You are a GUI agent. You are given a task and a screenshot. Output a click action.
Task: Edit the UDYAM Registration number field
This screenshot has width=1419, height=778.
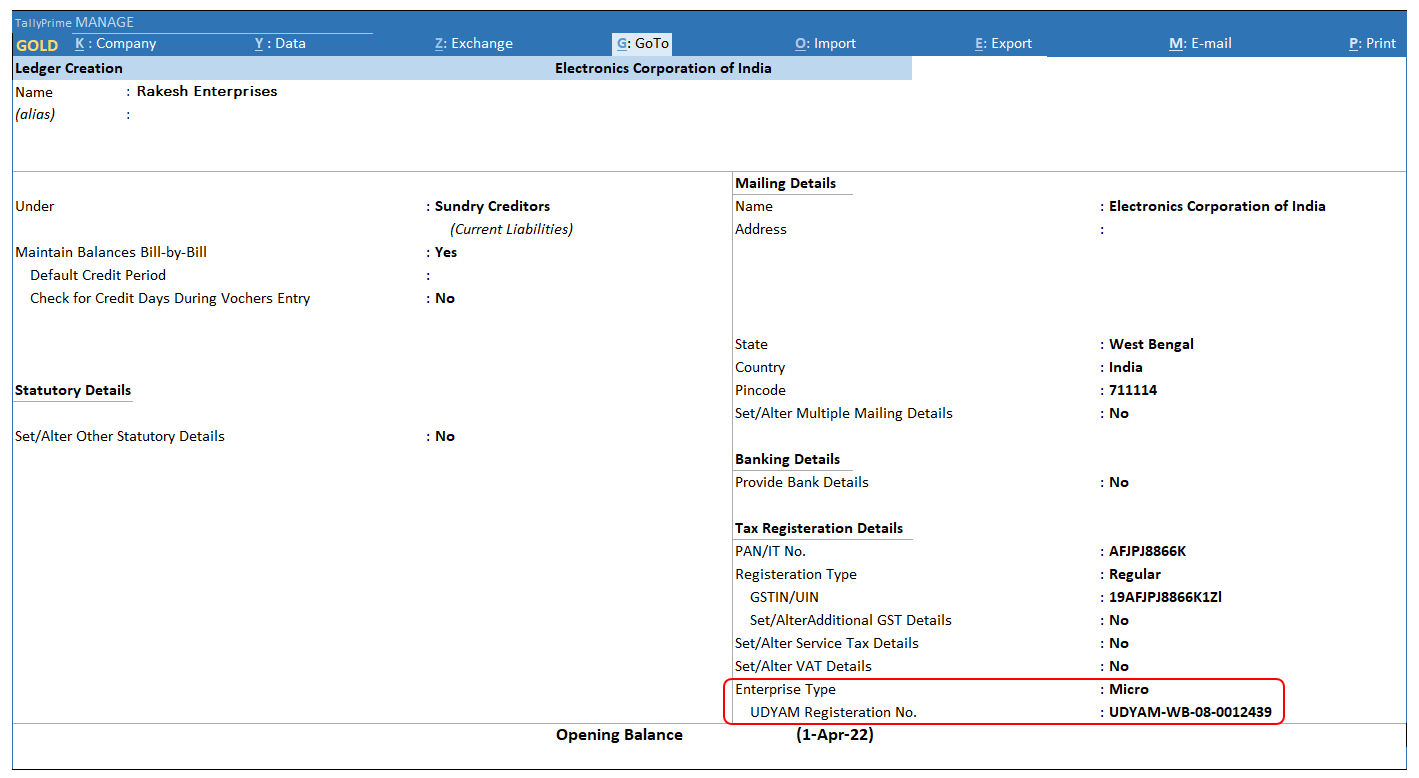point(1190,713)
